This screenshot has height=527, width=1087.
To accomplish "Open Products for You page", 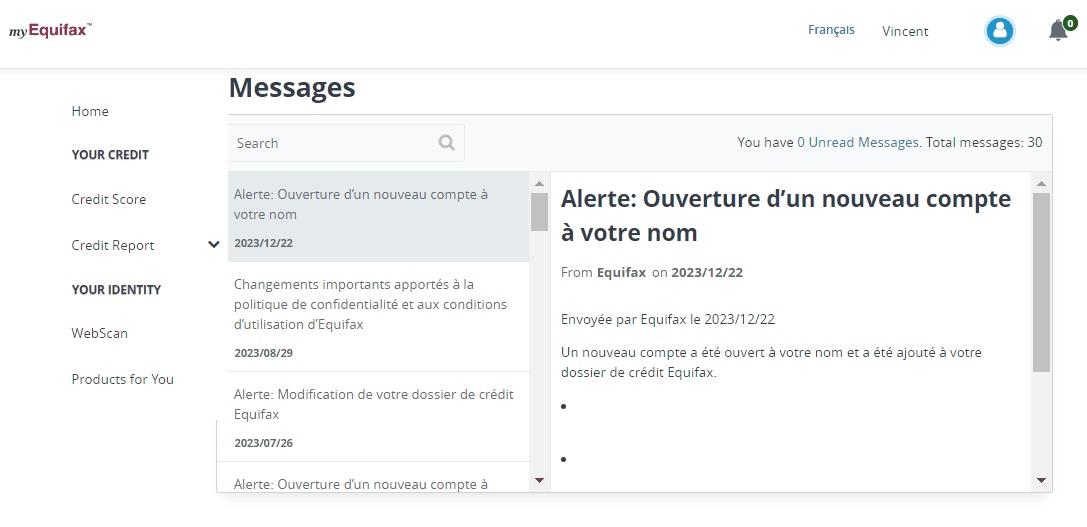I will pyautogui.click(x=123, y=379).
